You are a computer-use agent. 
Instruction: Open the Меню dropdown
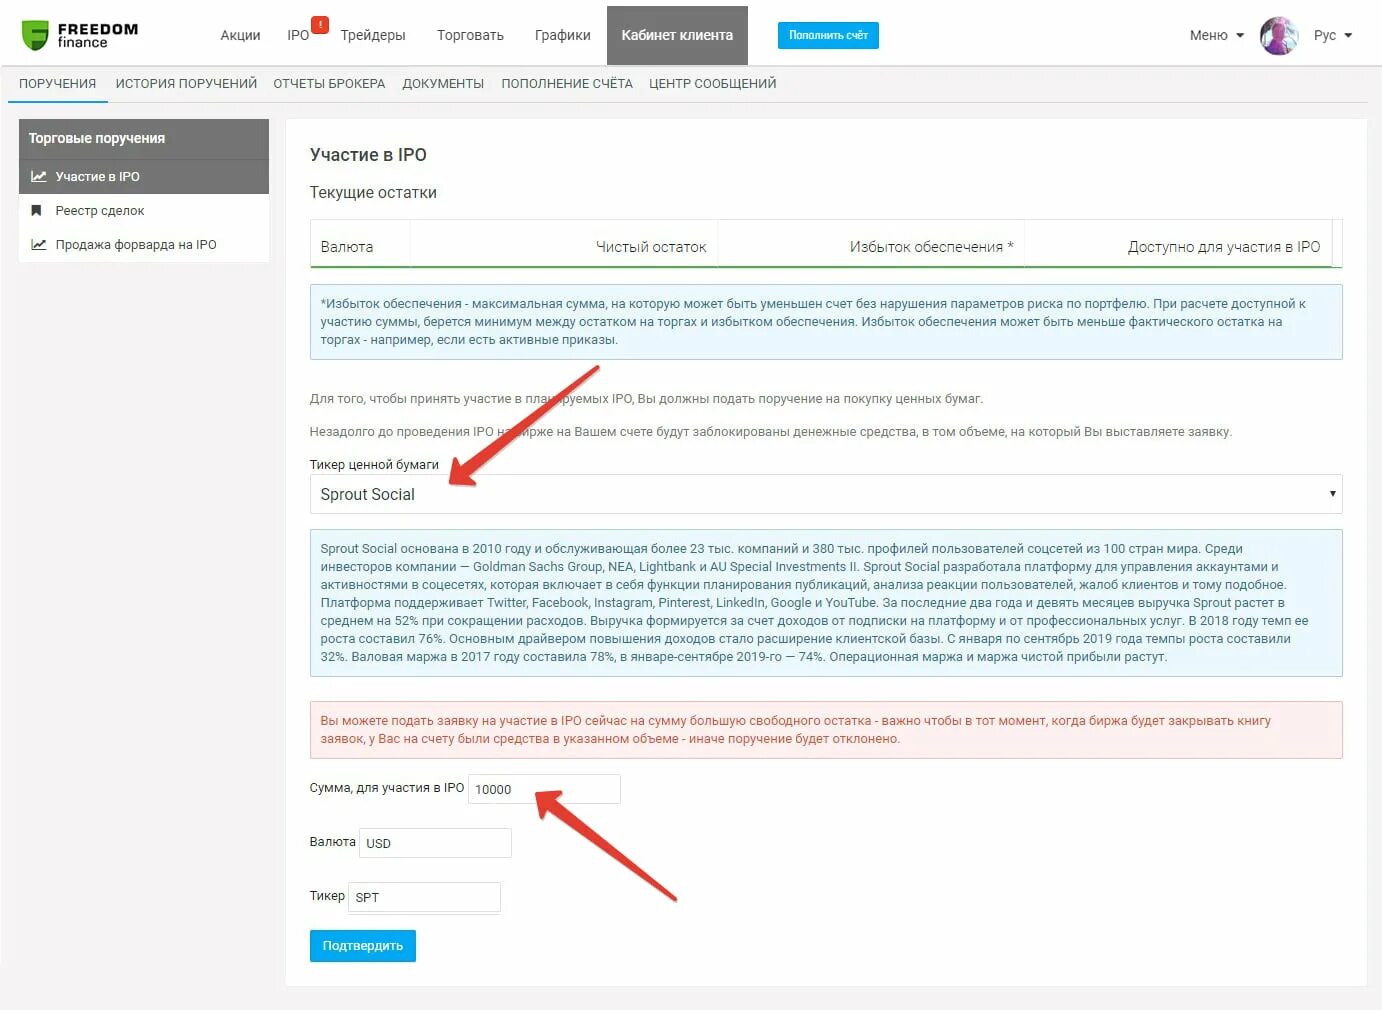pos(1217,35)
